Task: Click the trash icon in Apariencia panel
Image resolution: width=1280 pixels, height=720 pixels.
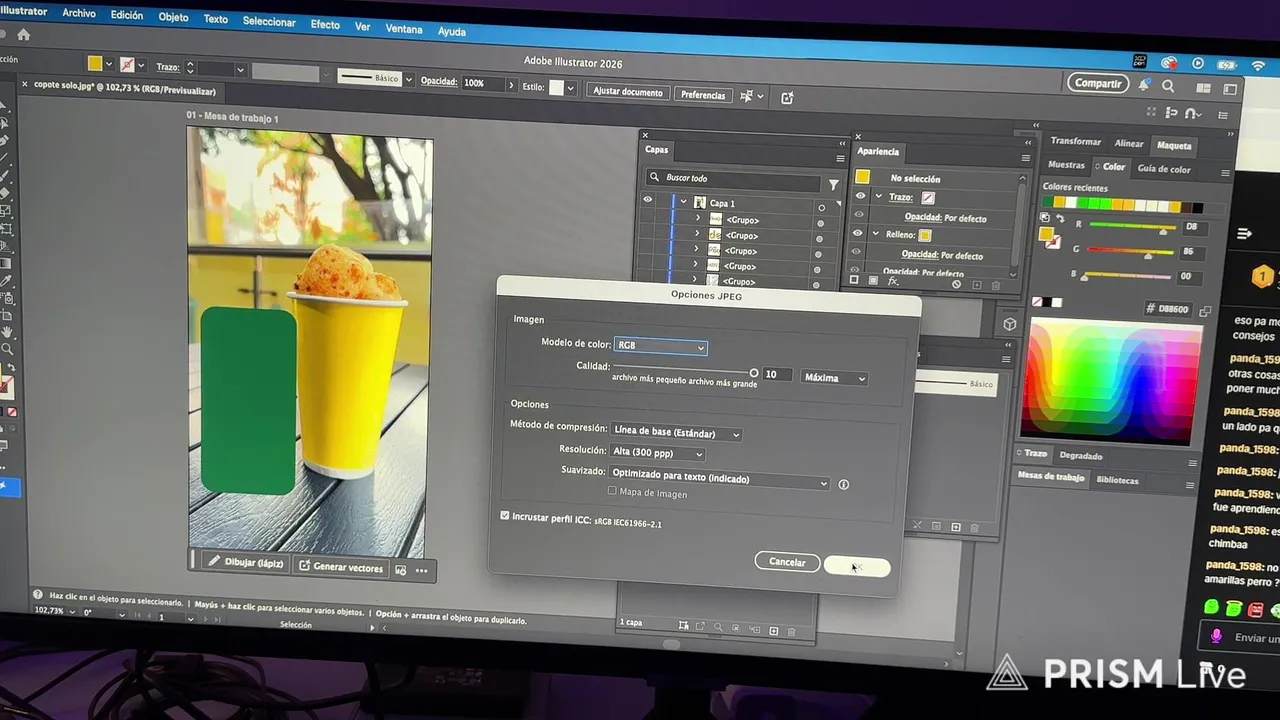Action: pyautogui.click(x=995, y=285)
